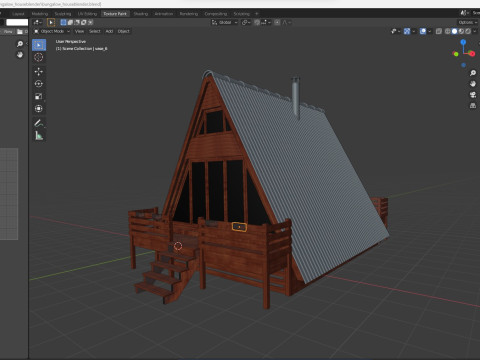Open Global transform orientation dropdown

click(225, 22)
